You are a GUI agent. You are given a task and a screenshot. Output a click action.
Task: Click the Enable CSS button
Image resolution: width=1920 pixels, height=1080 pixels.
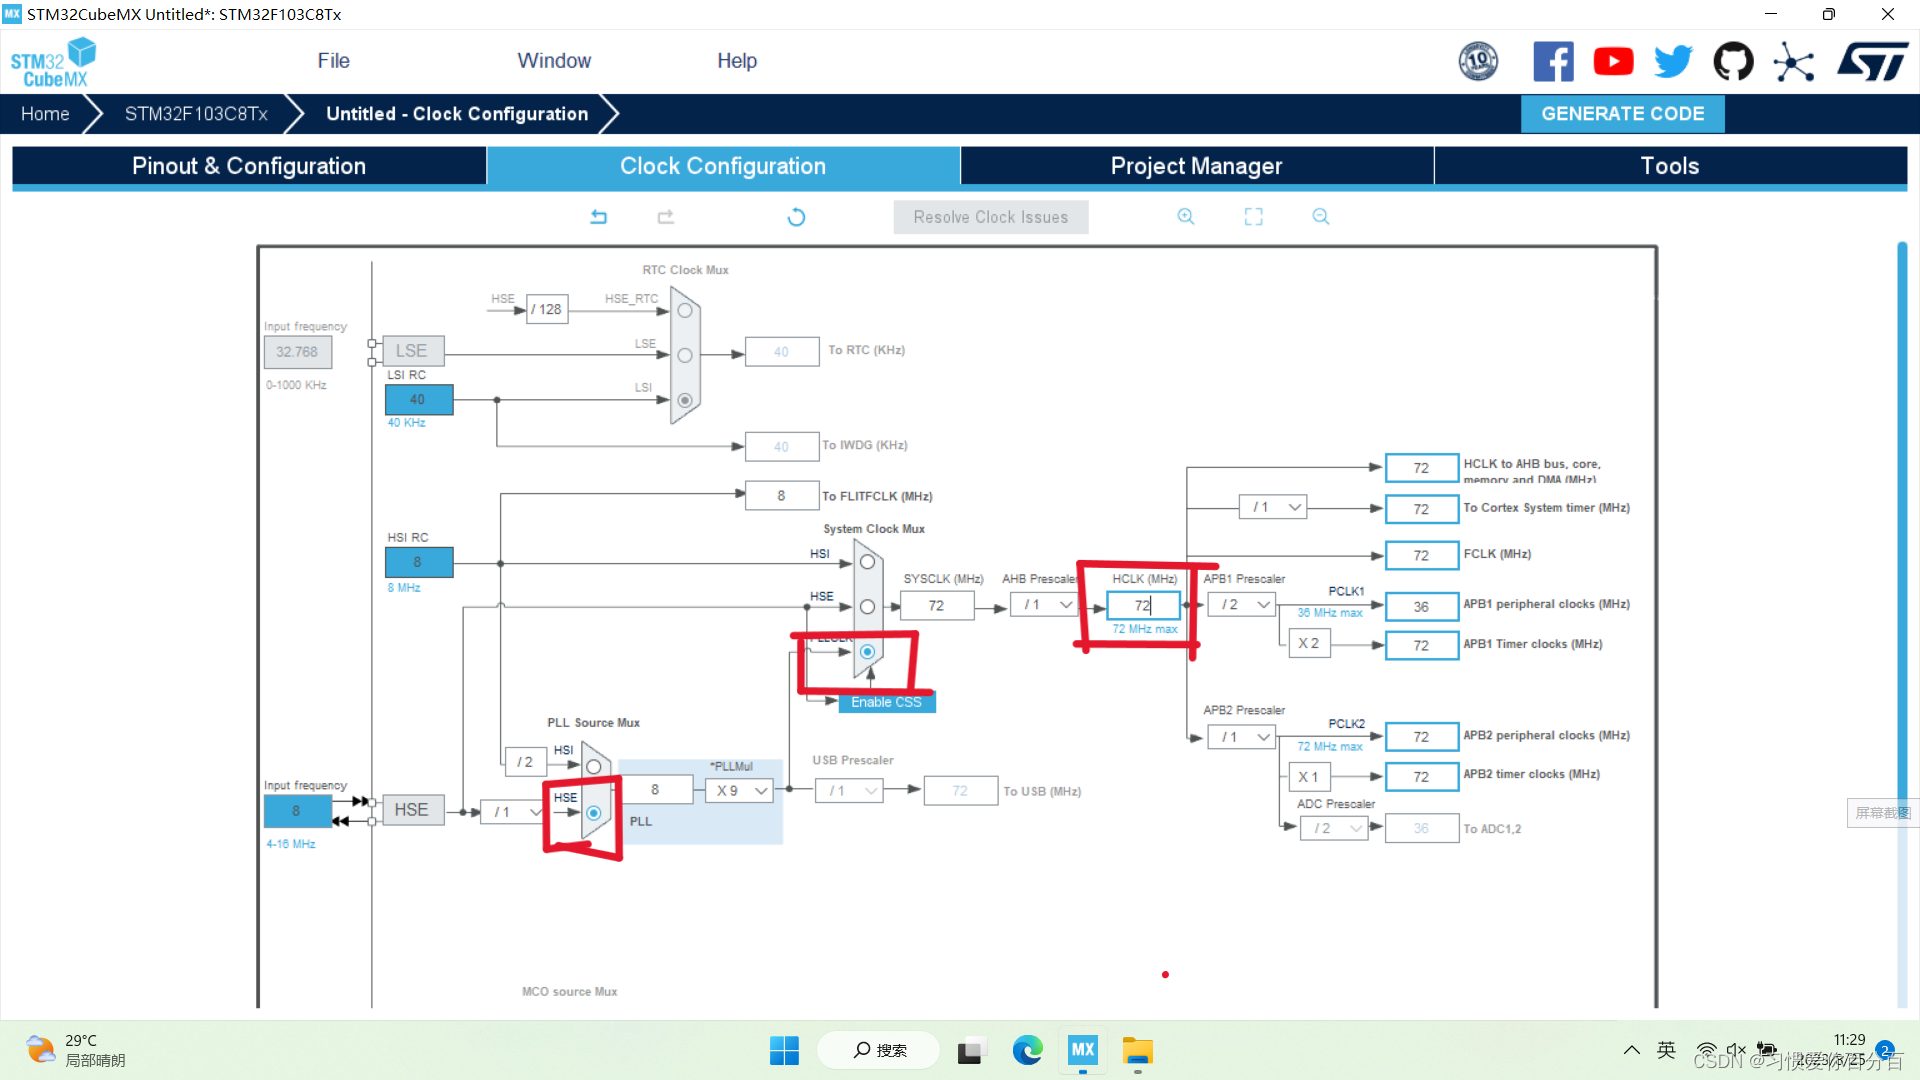886,702
